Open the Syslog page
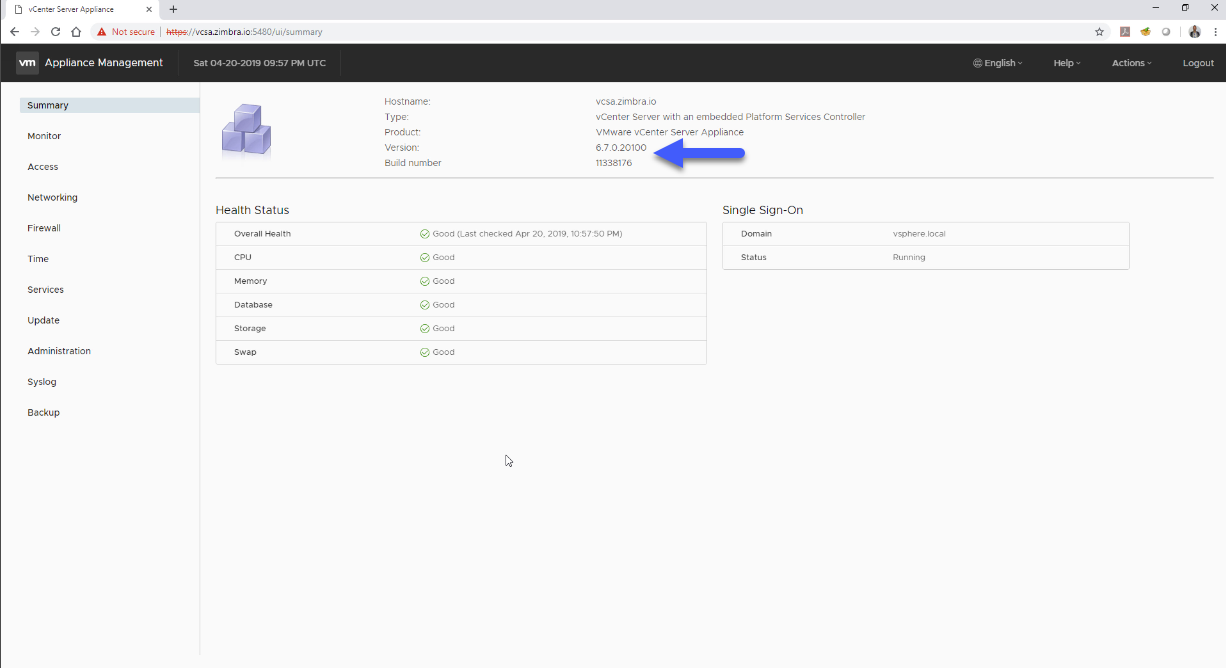Screen dimensions: 1226x668 pos(42,382)
